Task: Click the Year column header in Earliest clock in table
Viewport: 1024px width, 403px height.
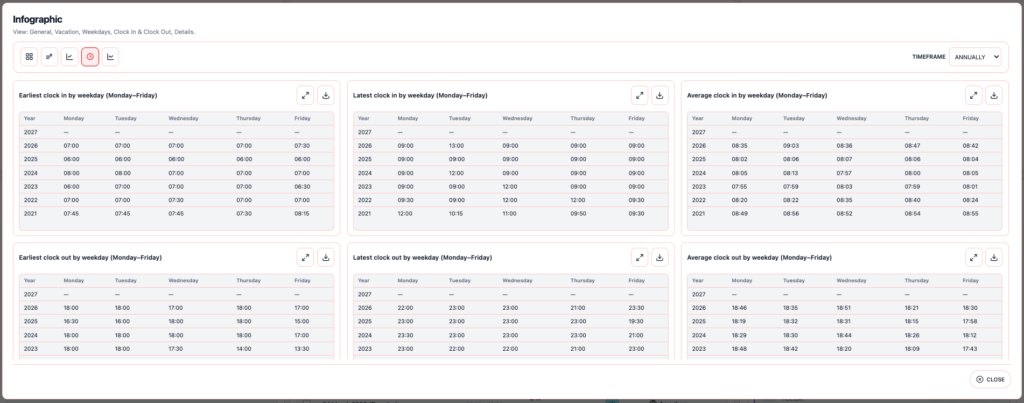Action: tap(29, 118)
